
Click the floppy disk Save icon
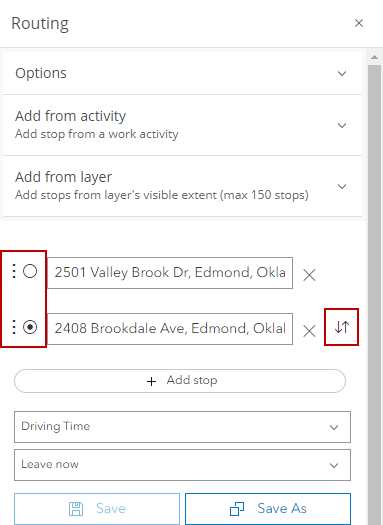(x=76, y=509)
